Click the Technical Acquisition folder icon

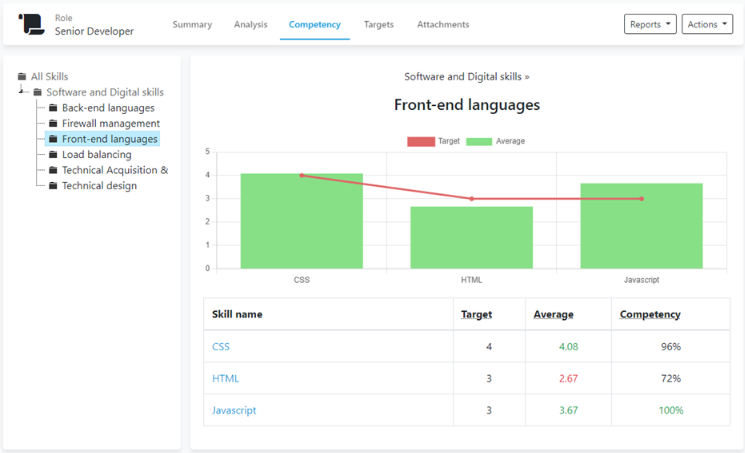pyautogui.click(x=53, y=170)
